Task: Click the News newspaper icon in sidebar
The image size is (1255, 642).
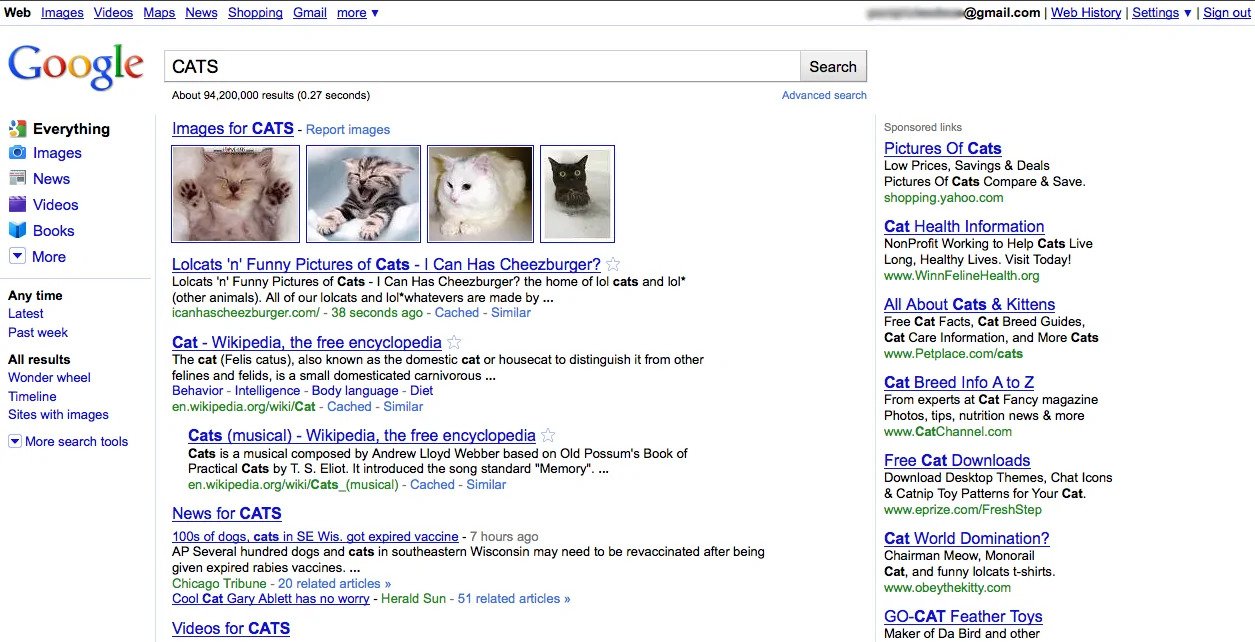Action: click(17, 179)
